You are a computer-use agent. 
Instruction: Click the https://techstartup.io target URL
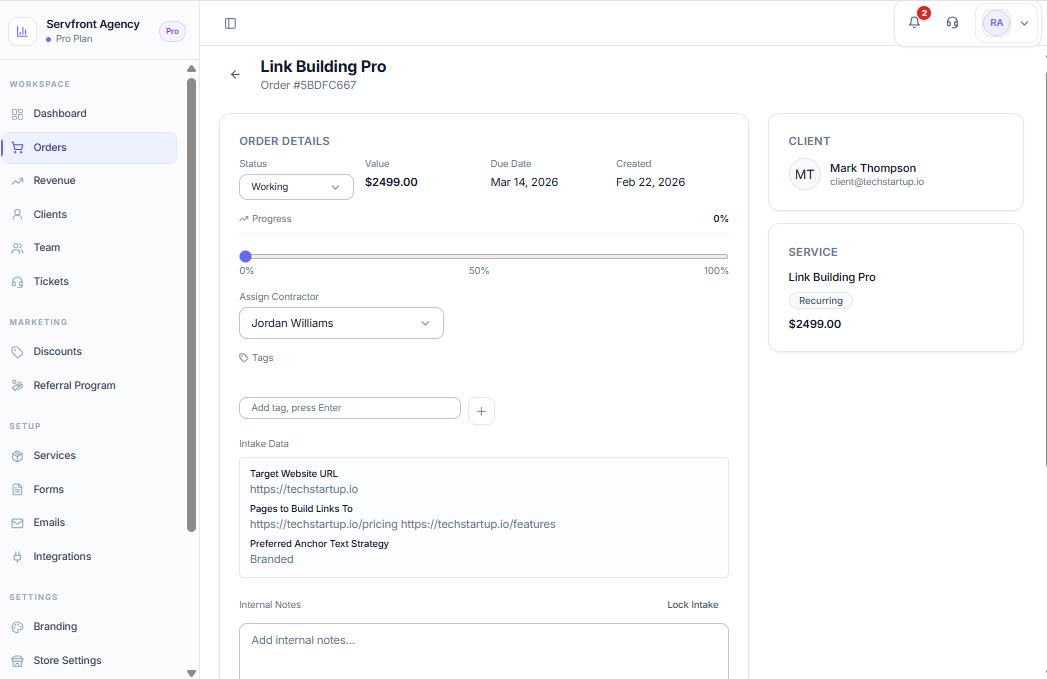click(x=304, y=489)
